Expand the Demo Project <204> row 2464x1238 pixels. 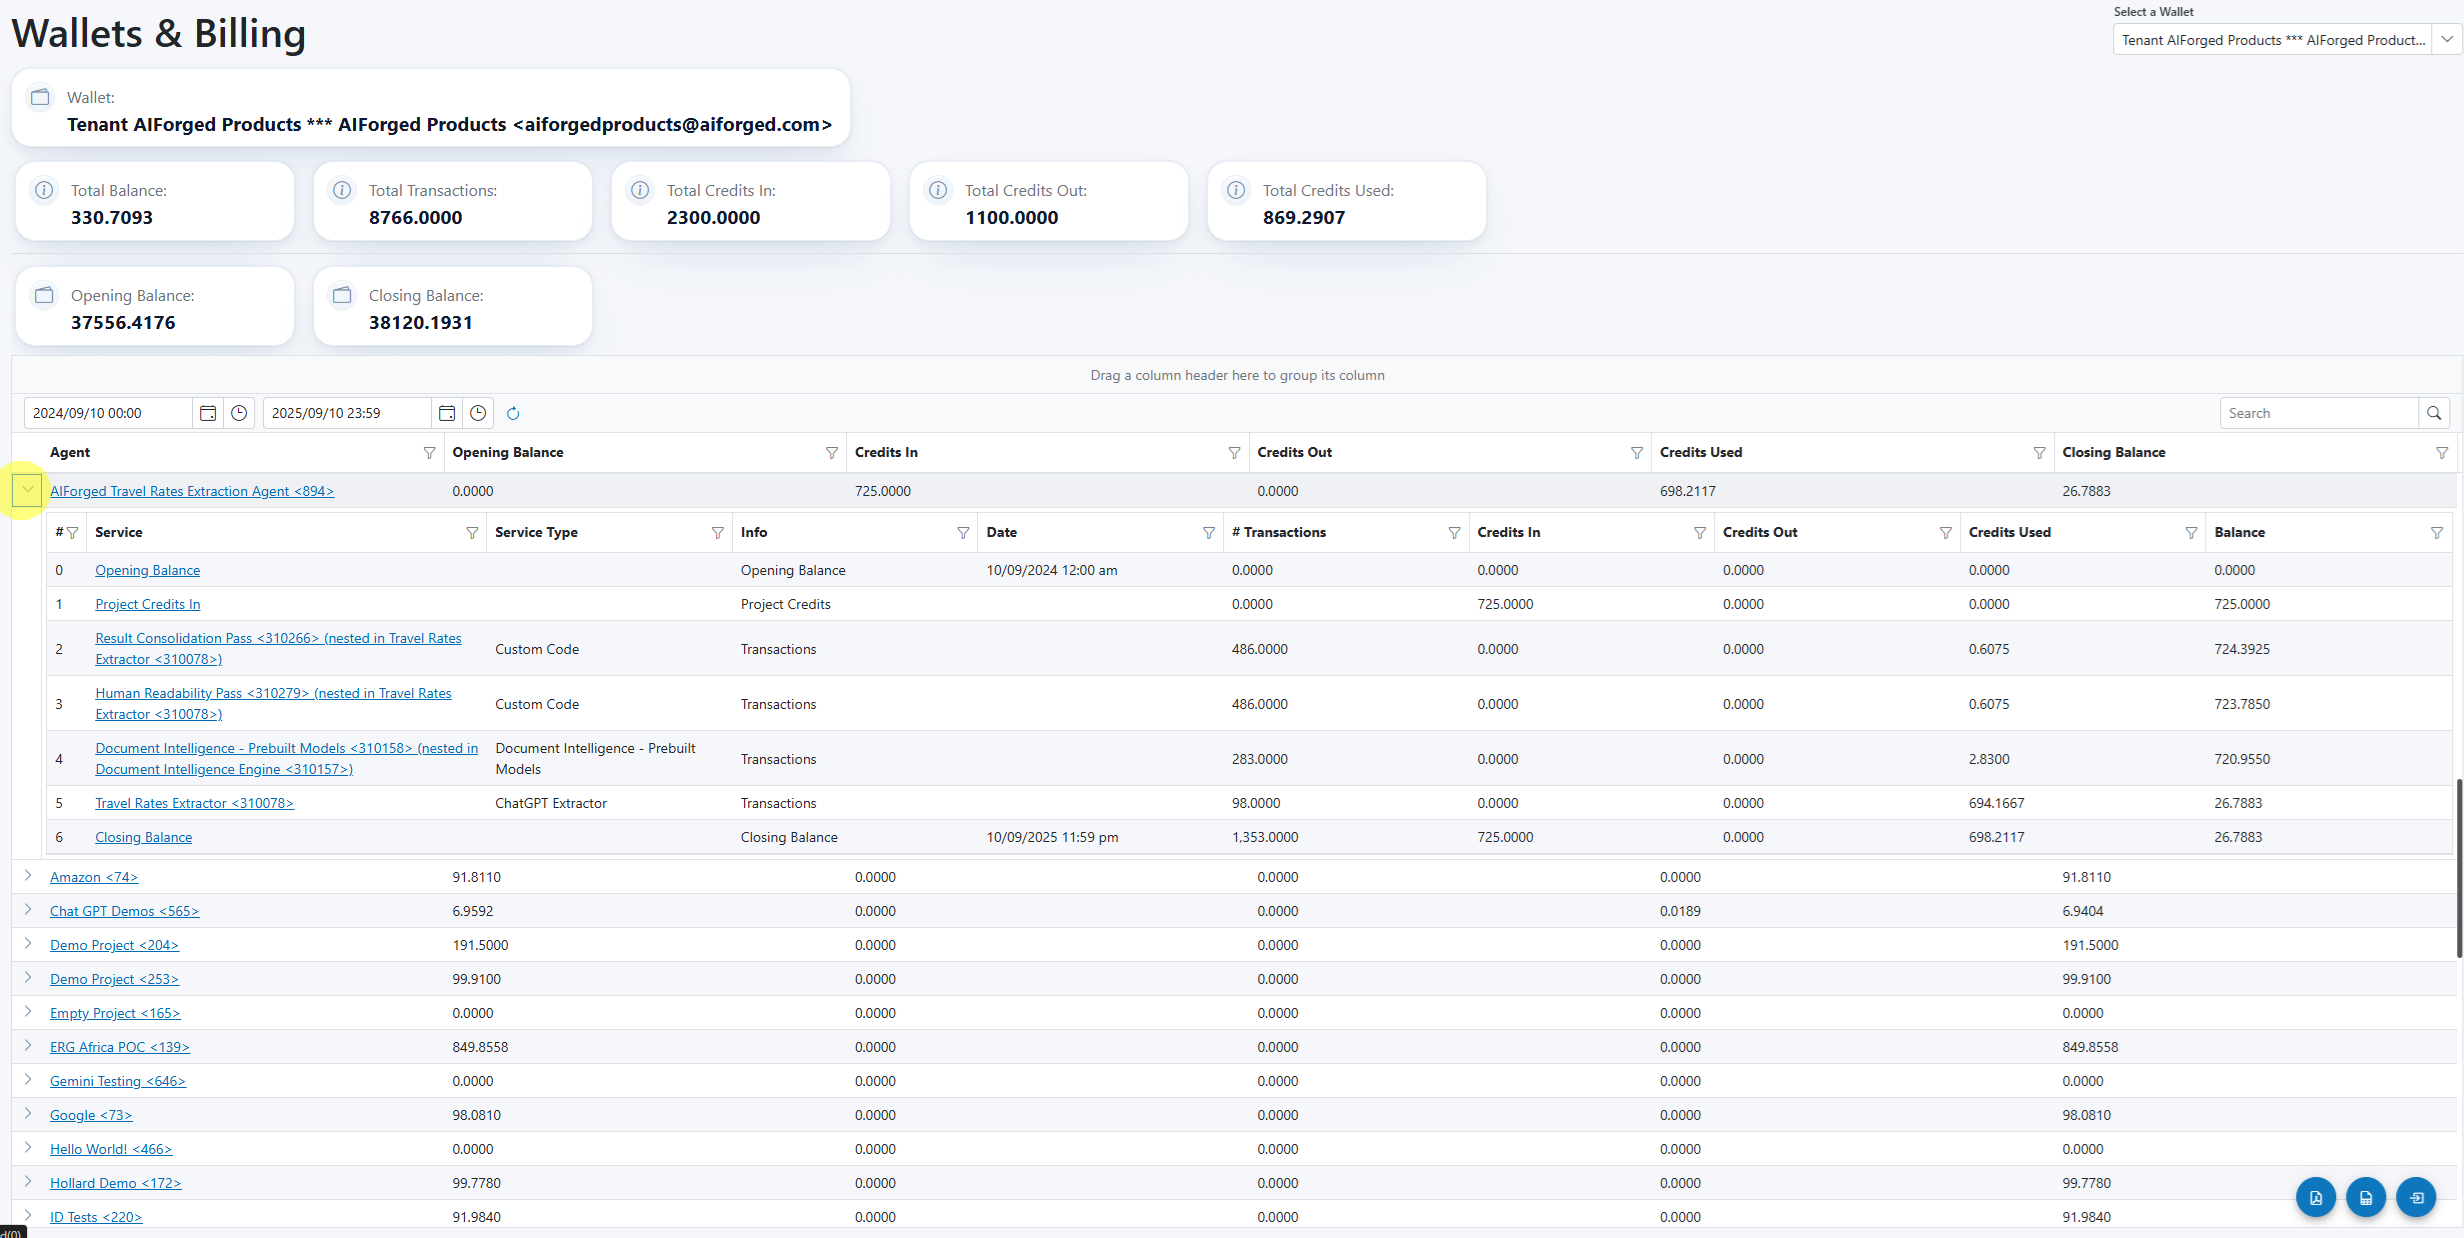[x=28, y=944]
